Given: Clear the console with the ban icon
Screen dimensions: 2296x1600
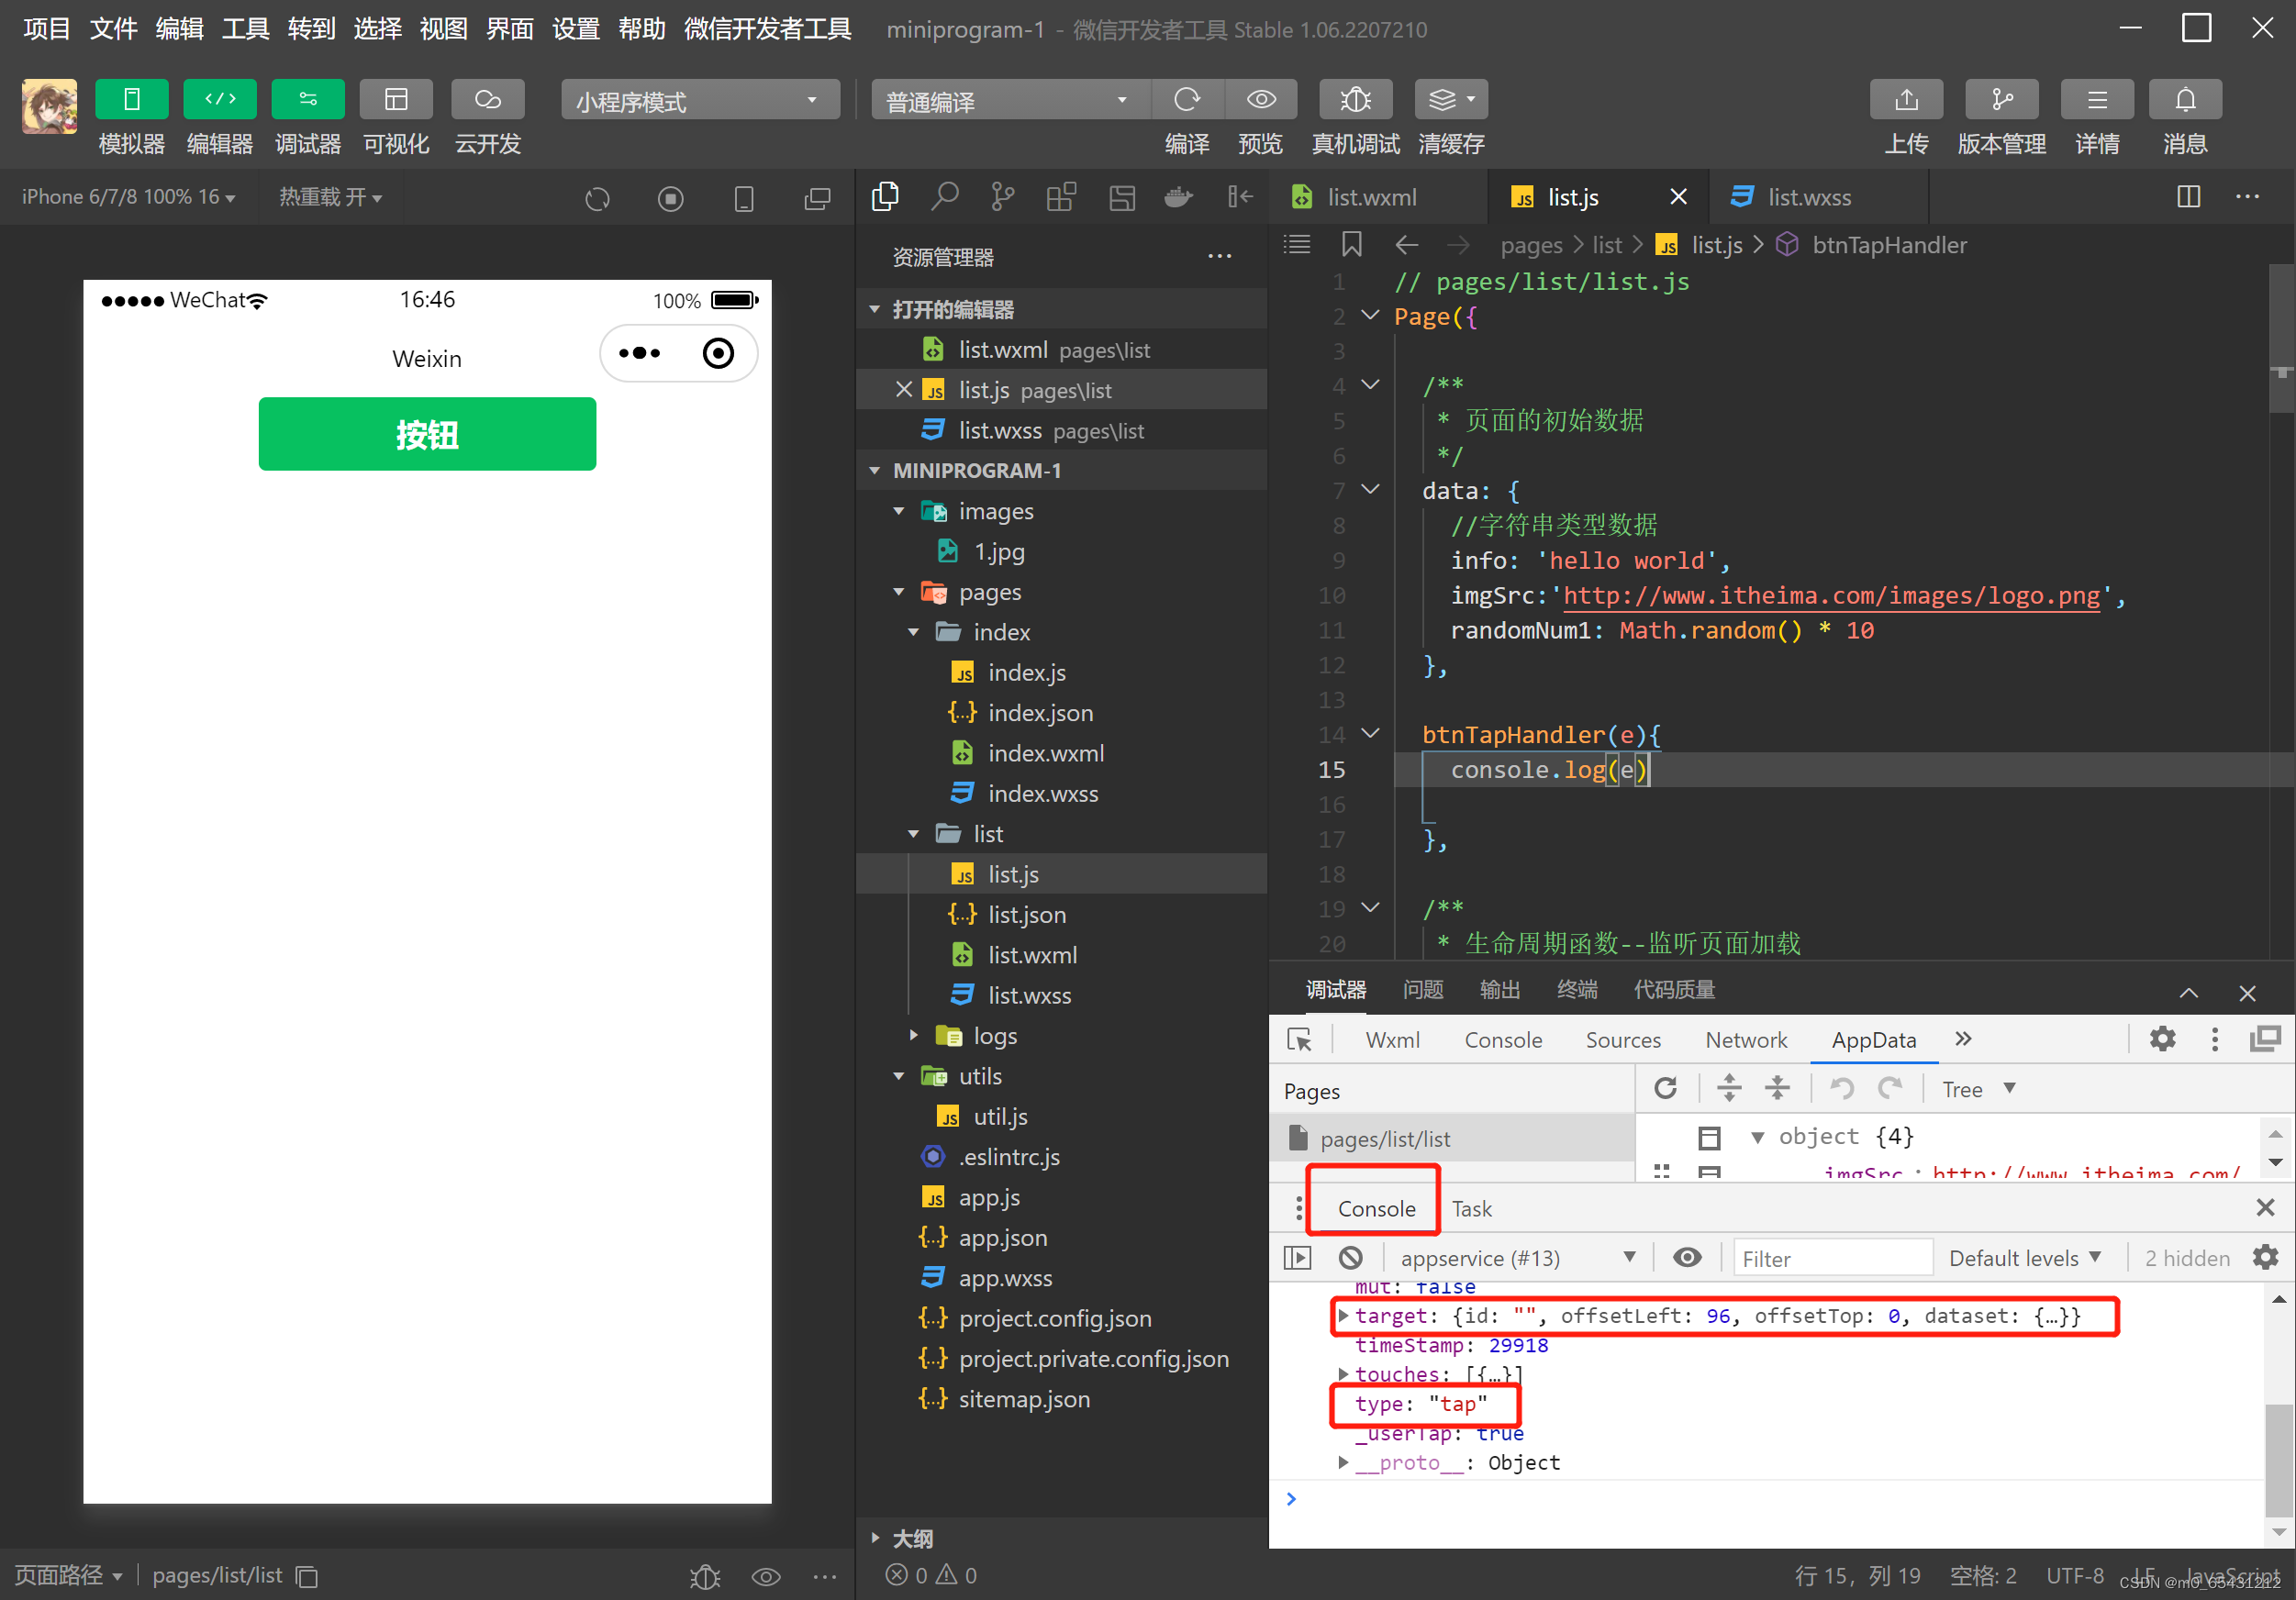Looking at the screenshot, I should pos(1350,1257).
